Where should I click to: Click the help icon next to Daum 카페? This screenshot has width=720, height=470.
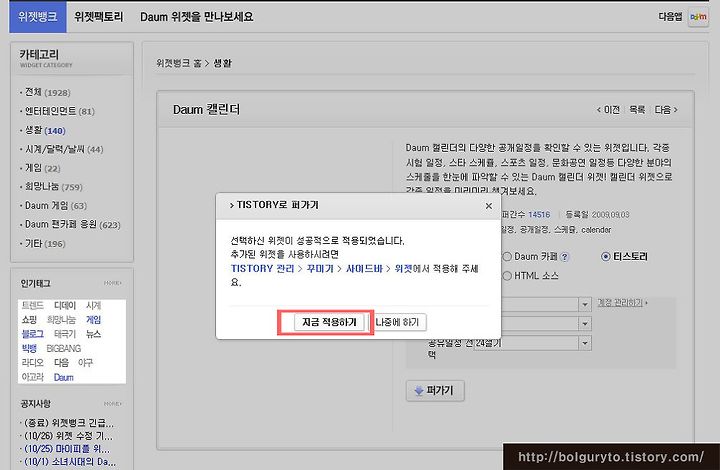coord(564,257)
